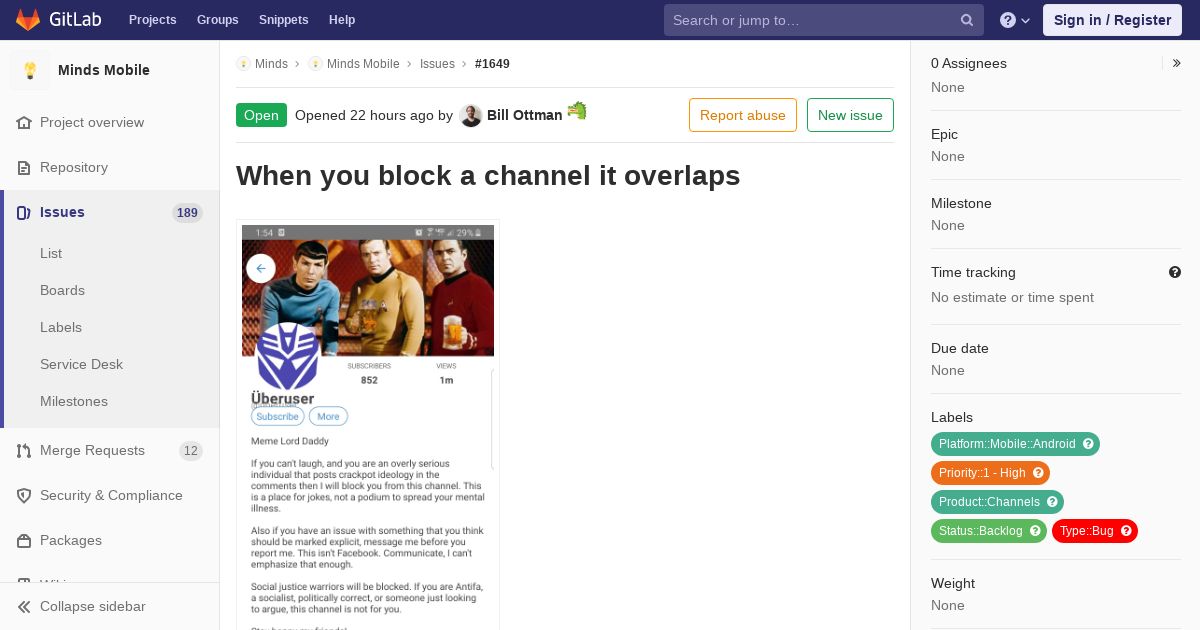
Task: Click the Repository file icon
Action: pyautogui.click(x=24, y=167)
